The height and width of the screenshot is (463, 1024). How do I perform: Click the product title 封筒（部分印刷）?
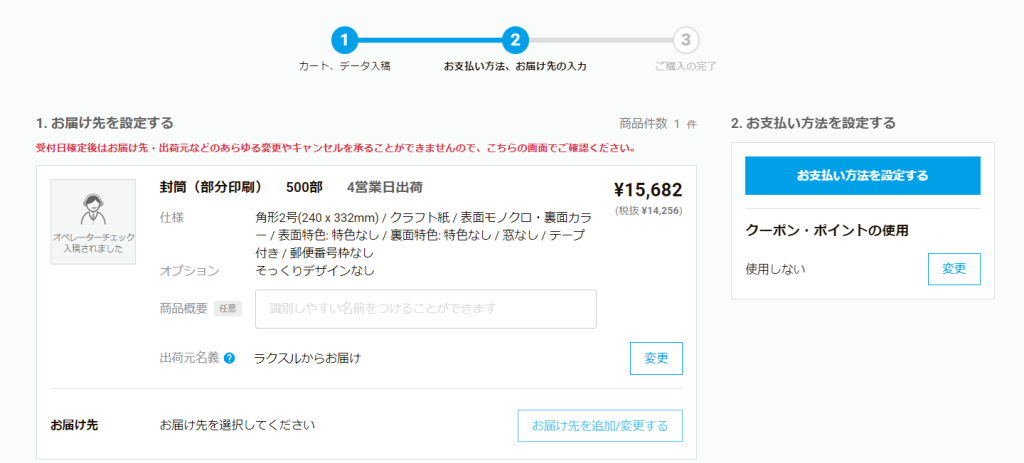pyautogui.click(x=211, y=187)
